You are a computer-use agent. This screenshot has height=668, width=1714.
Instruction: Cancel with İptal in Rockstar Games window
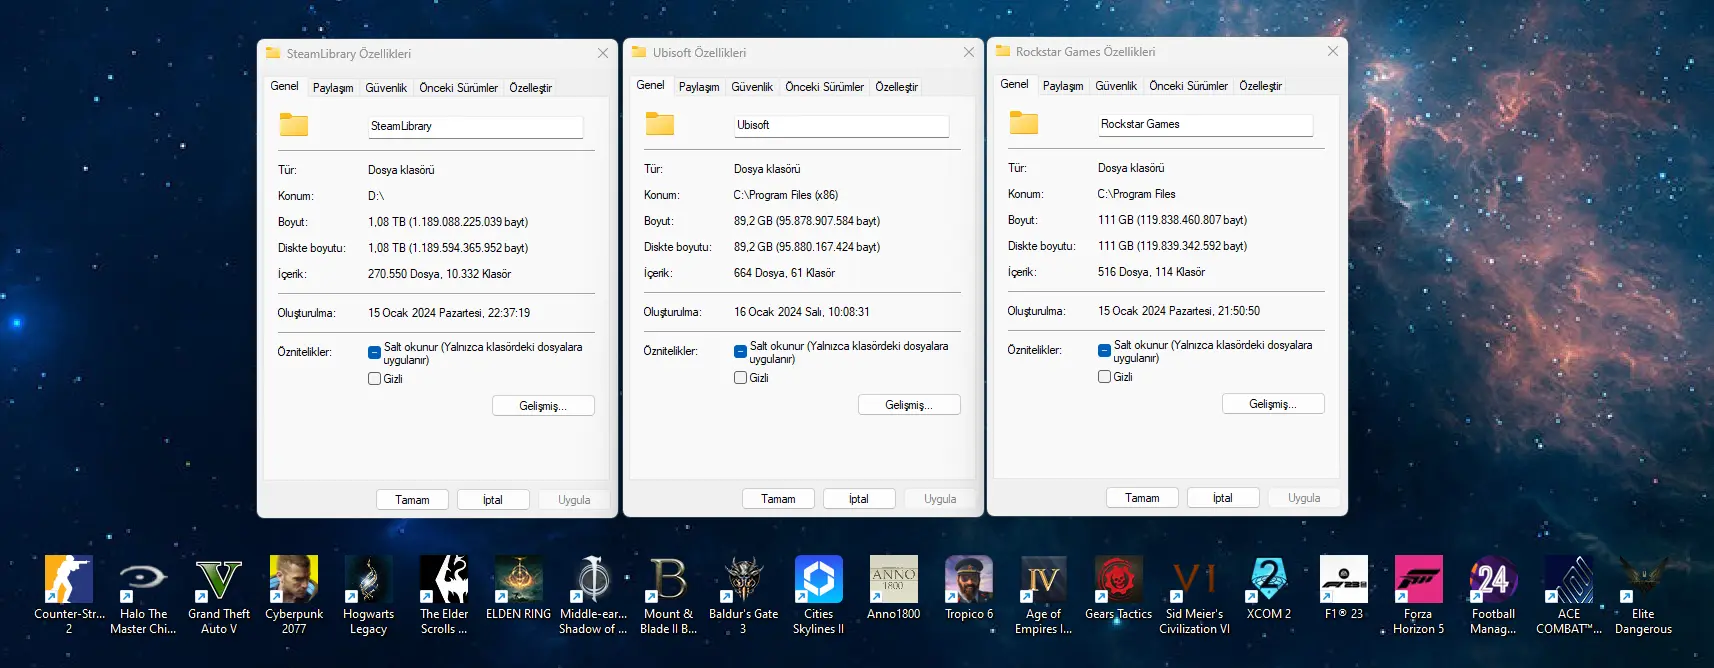(x=1223, y=498)
